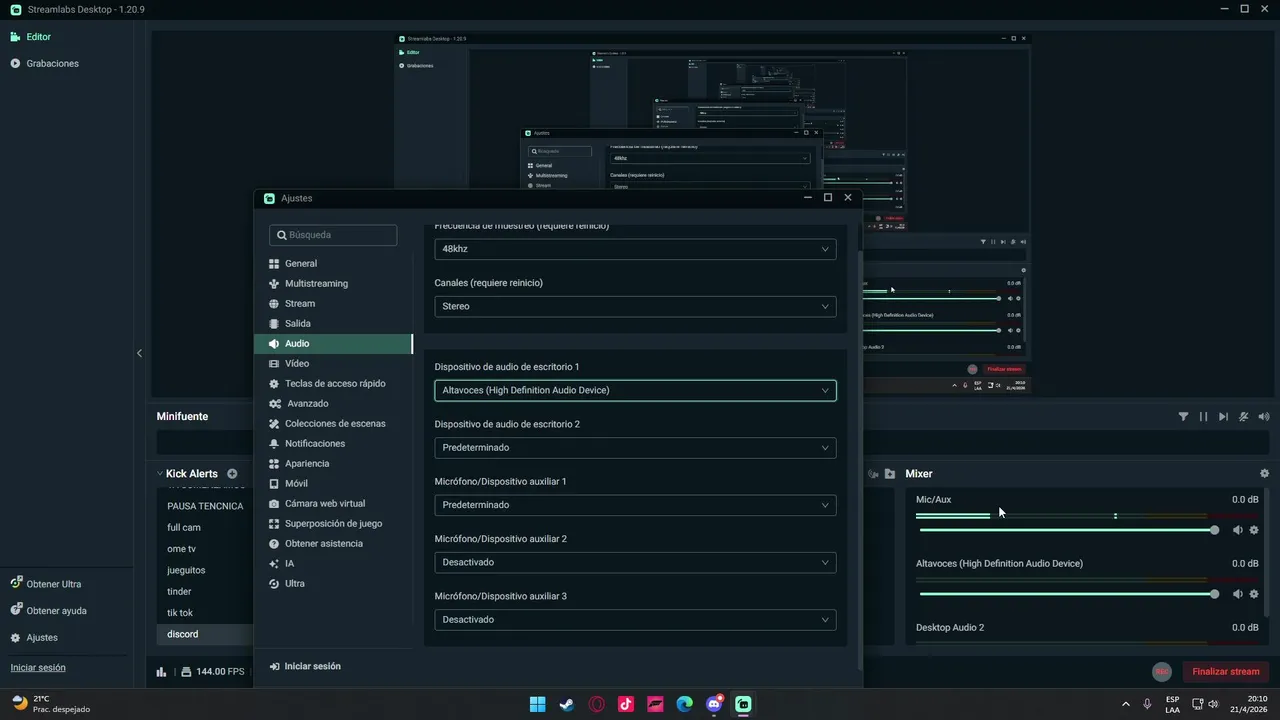The height and width of the screenshot is (720, 1280).
Task: Click the skip-next icon in Minifuente bar
Action: pyautogui.click(x=1223, y=417)
